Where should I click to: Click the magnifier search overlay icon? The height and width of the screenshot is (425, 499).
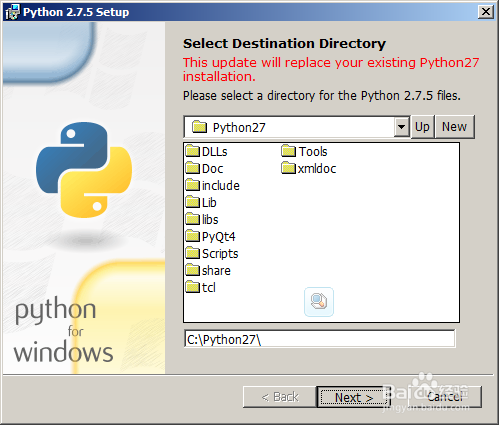319,302
